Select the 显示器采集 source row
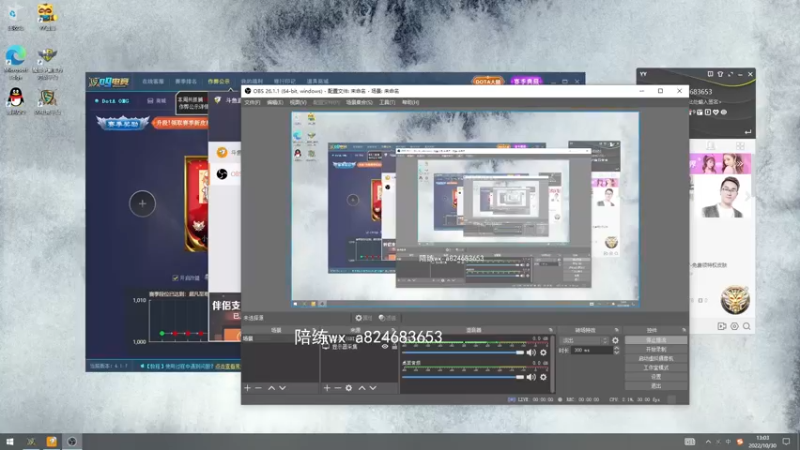This screenshot has height=450, width=800. point(359,346)
